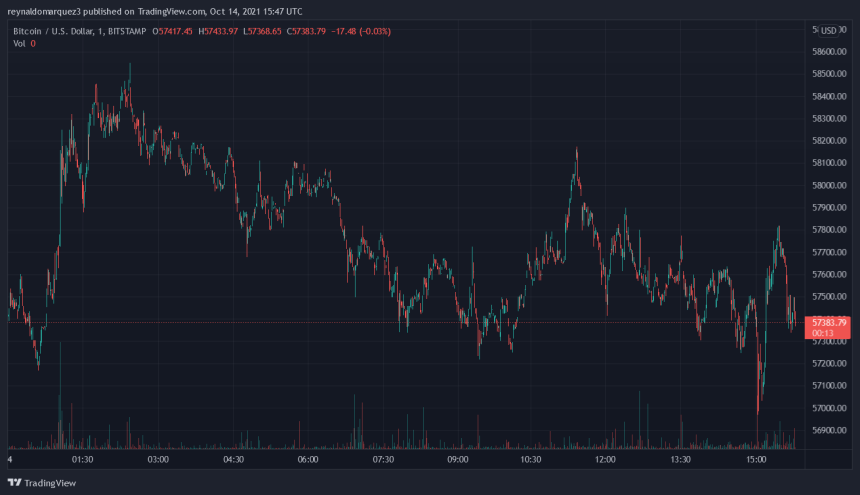Click the 58000.00 price axis label
This screenshot has width=860, height=495.
tap(830, 185)
